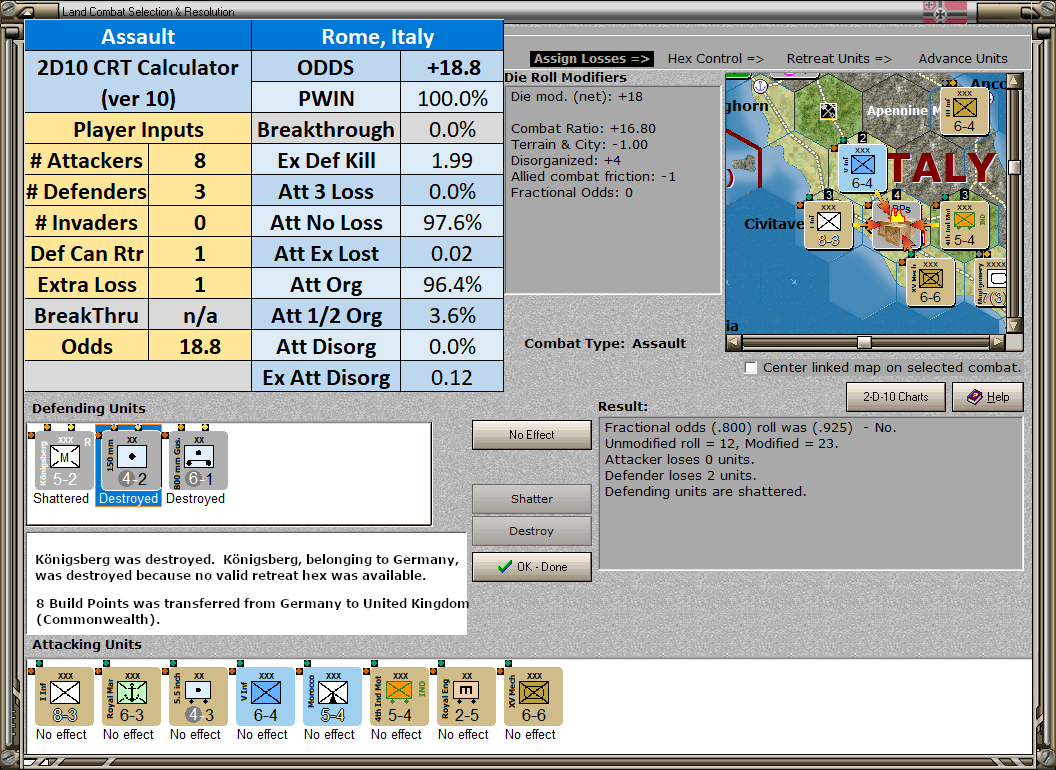
Task: Go to Retreat Units step
Action: click(839, 59)
